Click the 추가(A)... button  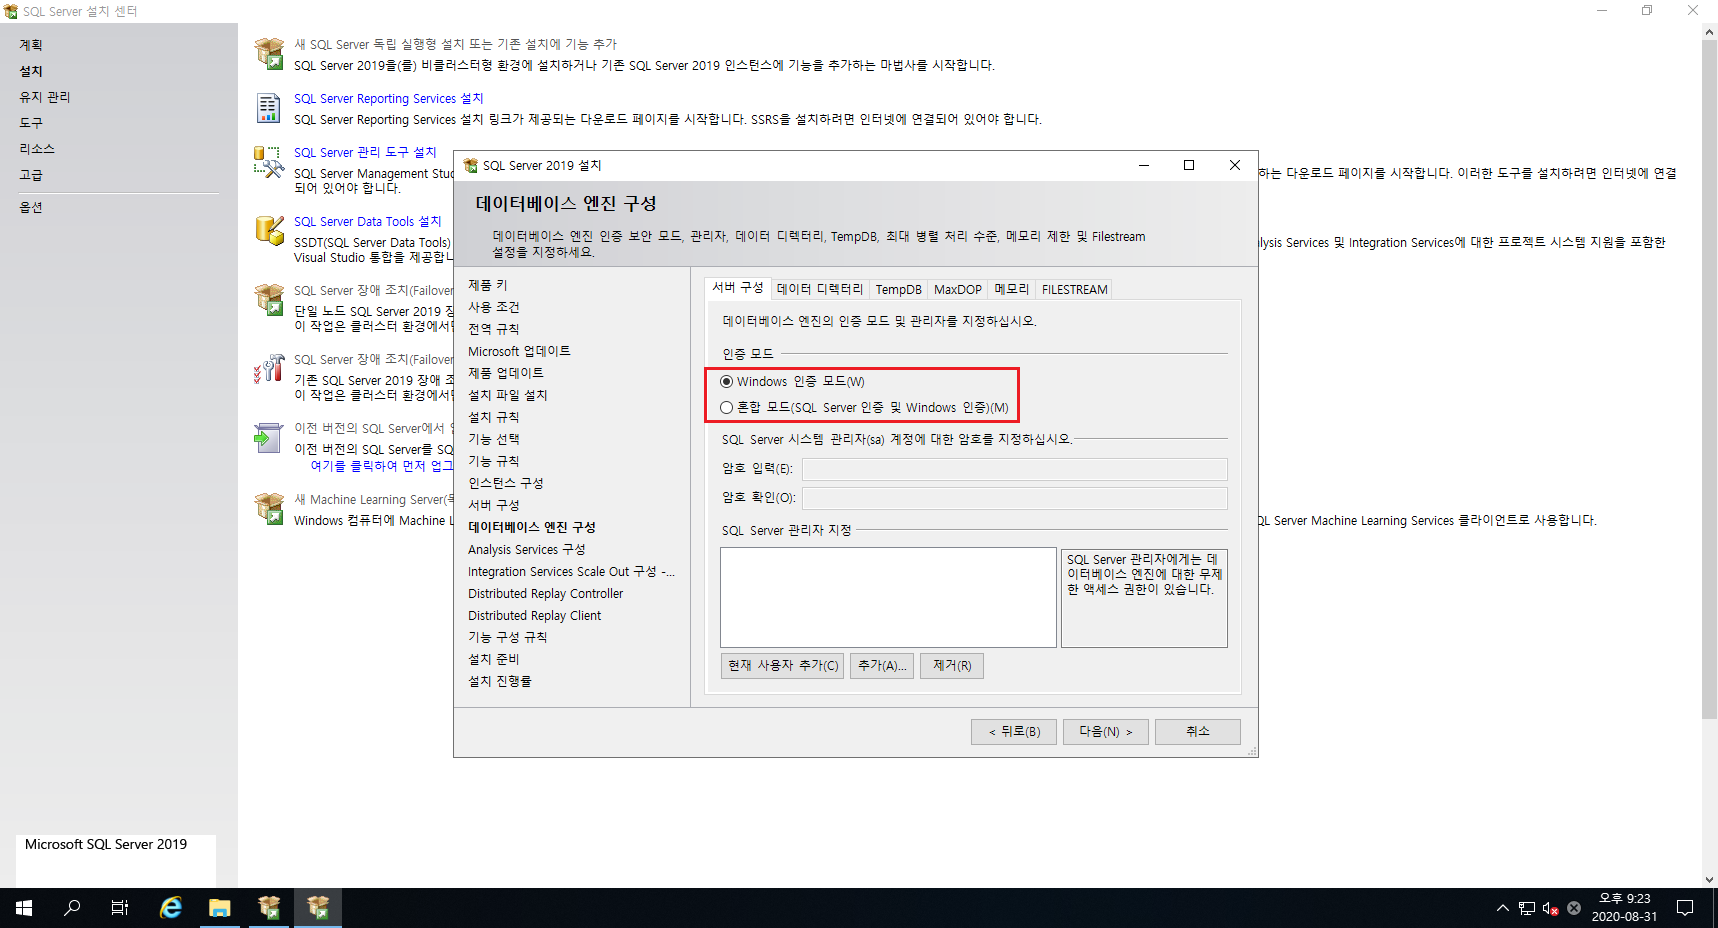pyautogui.click(x=882, y=666)
